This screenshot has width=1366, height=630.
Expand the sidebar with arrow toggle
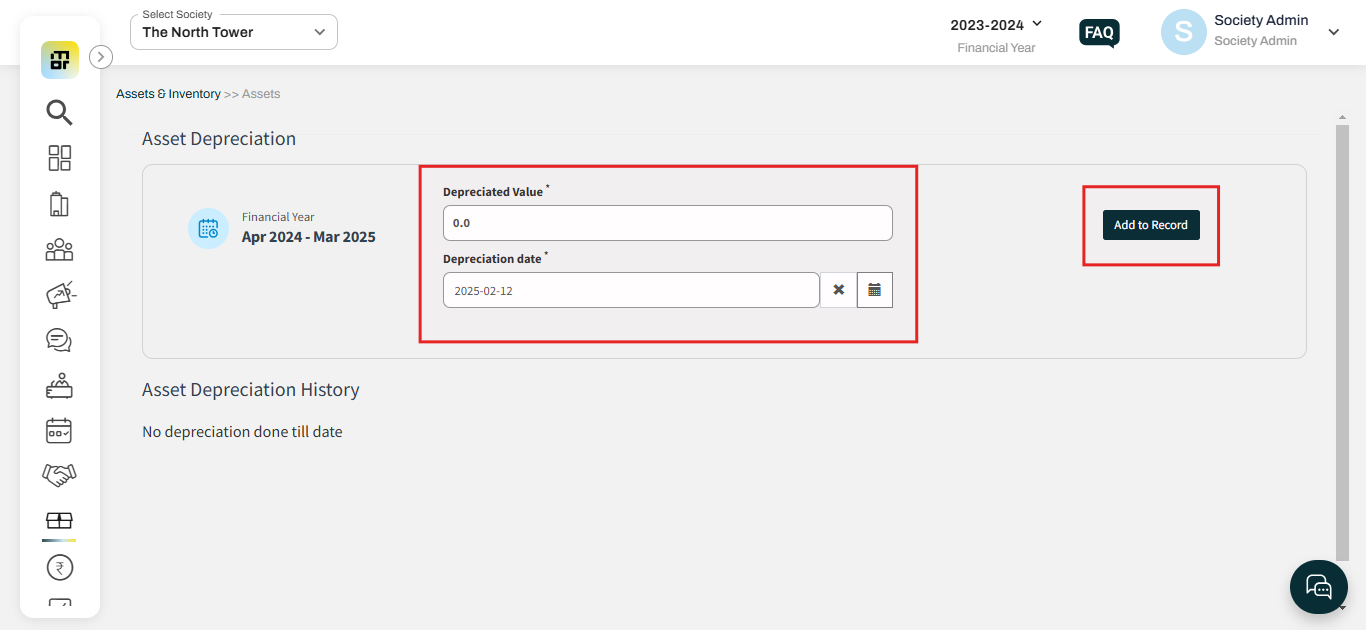(x=101, y=57)
